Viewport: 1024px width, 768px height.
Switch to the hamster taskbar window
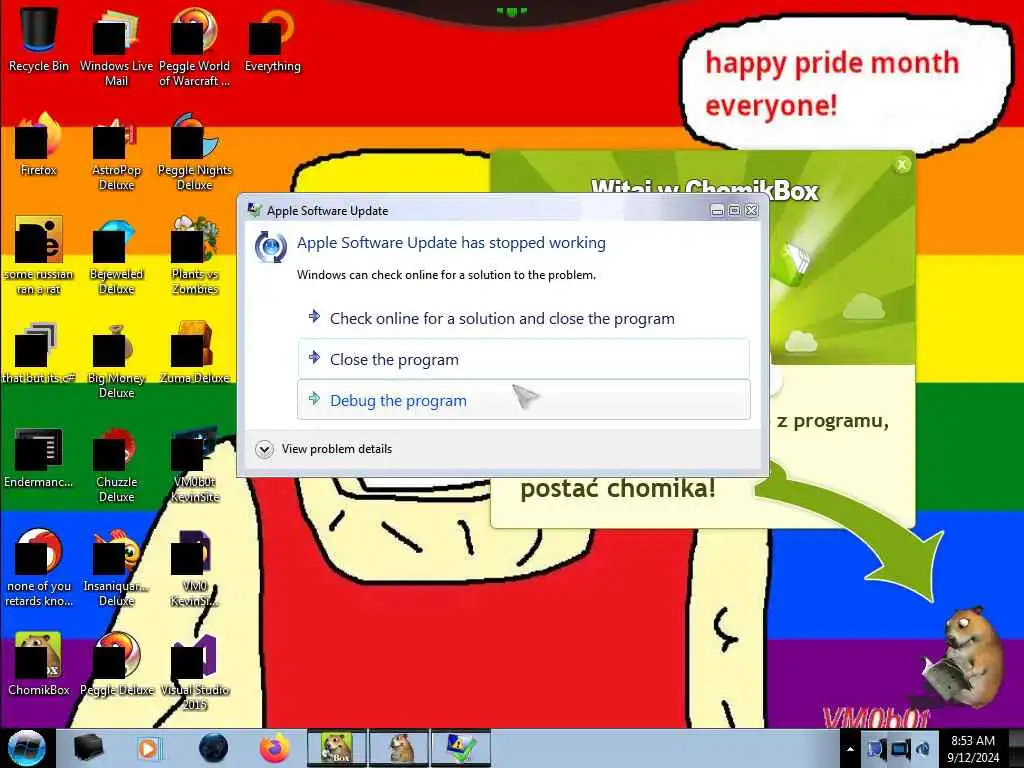[399, 748]
